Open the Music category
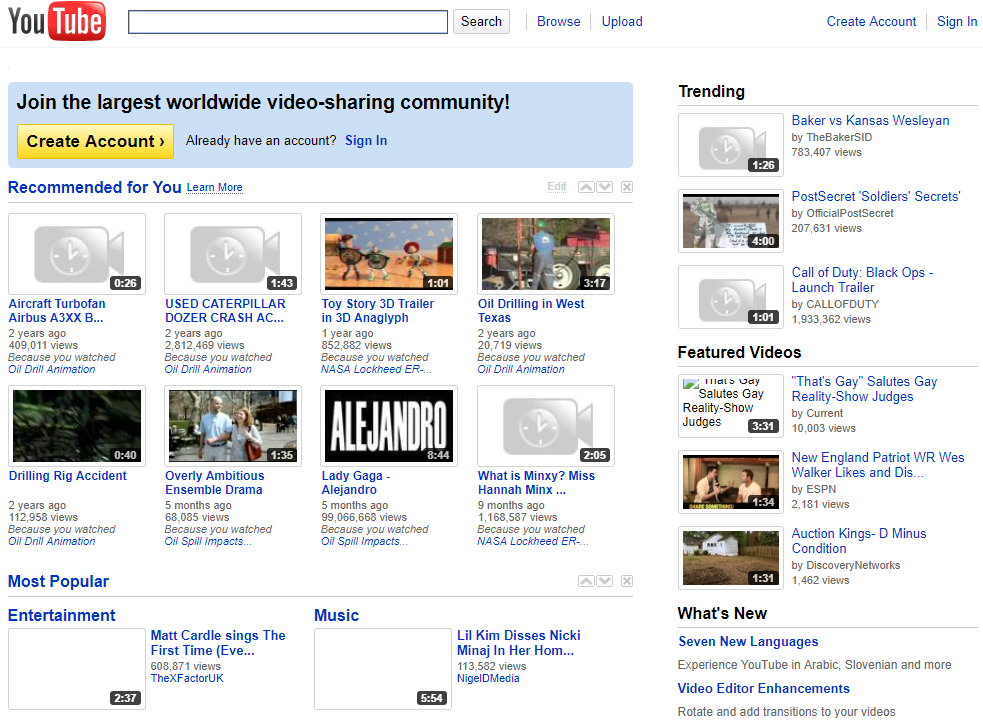This screenshot has height=720, width=983. tap(337, 615)
